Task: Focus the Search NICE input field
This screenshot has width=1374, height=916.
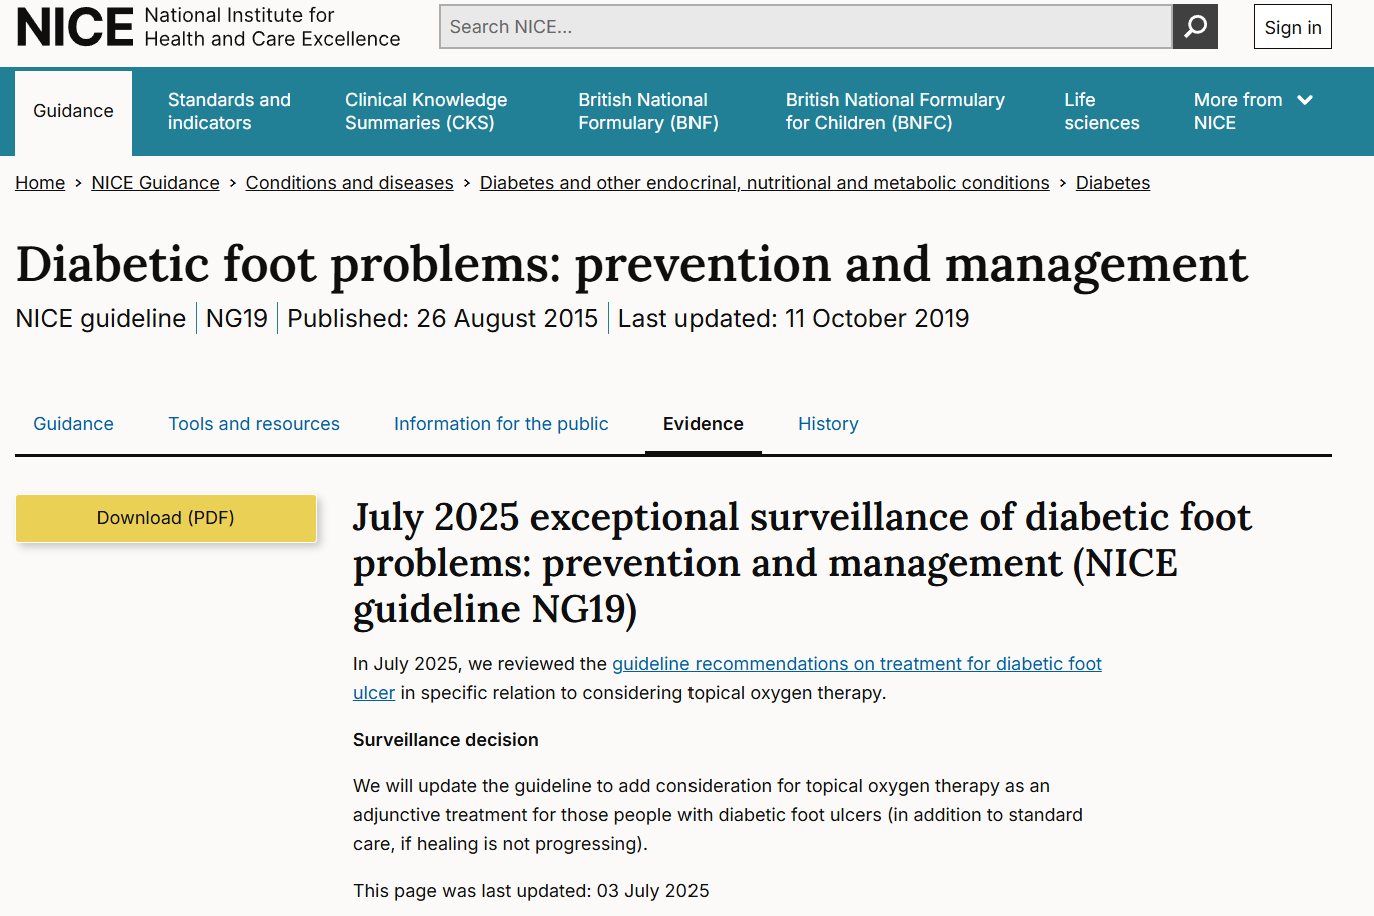Action: [x=805, y=27]
